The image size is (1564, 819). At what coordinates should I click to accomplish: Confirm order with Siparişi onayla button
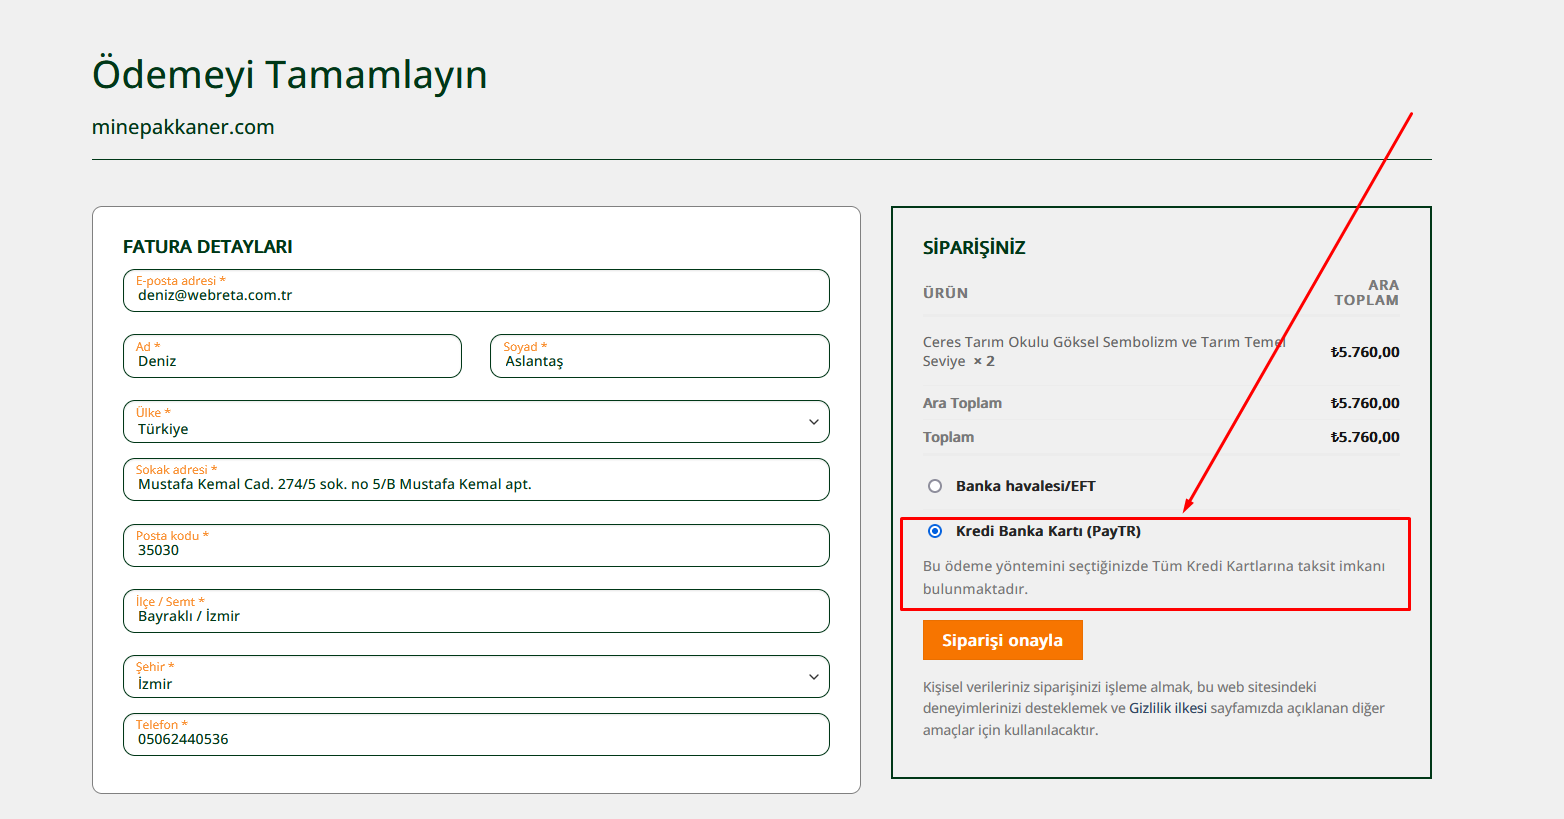1003,640
